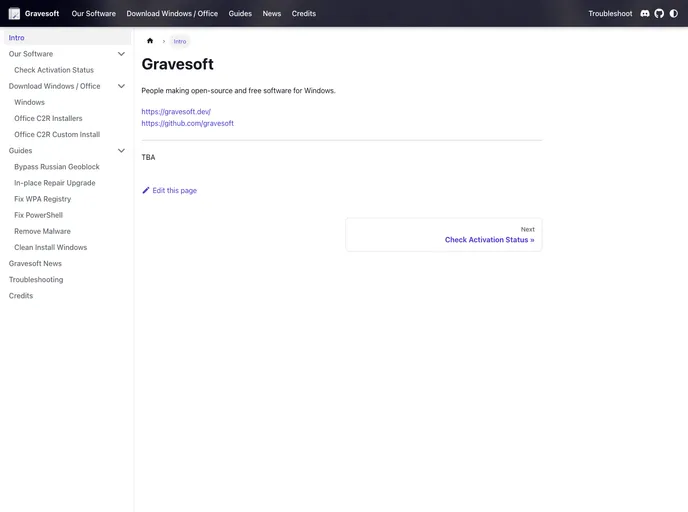The height and width of the screenshot is (512, 688).
Task: Open News in the top navbar
Action: coord(272,14)
